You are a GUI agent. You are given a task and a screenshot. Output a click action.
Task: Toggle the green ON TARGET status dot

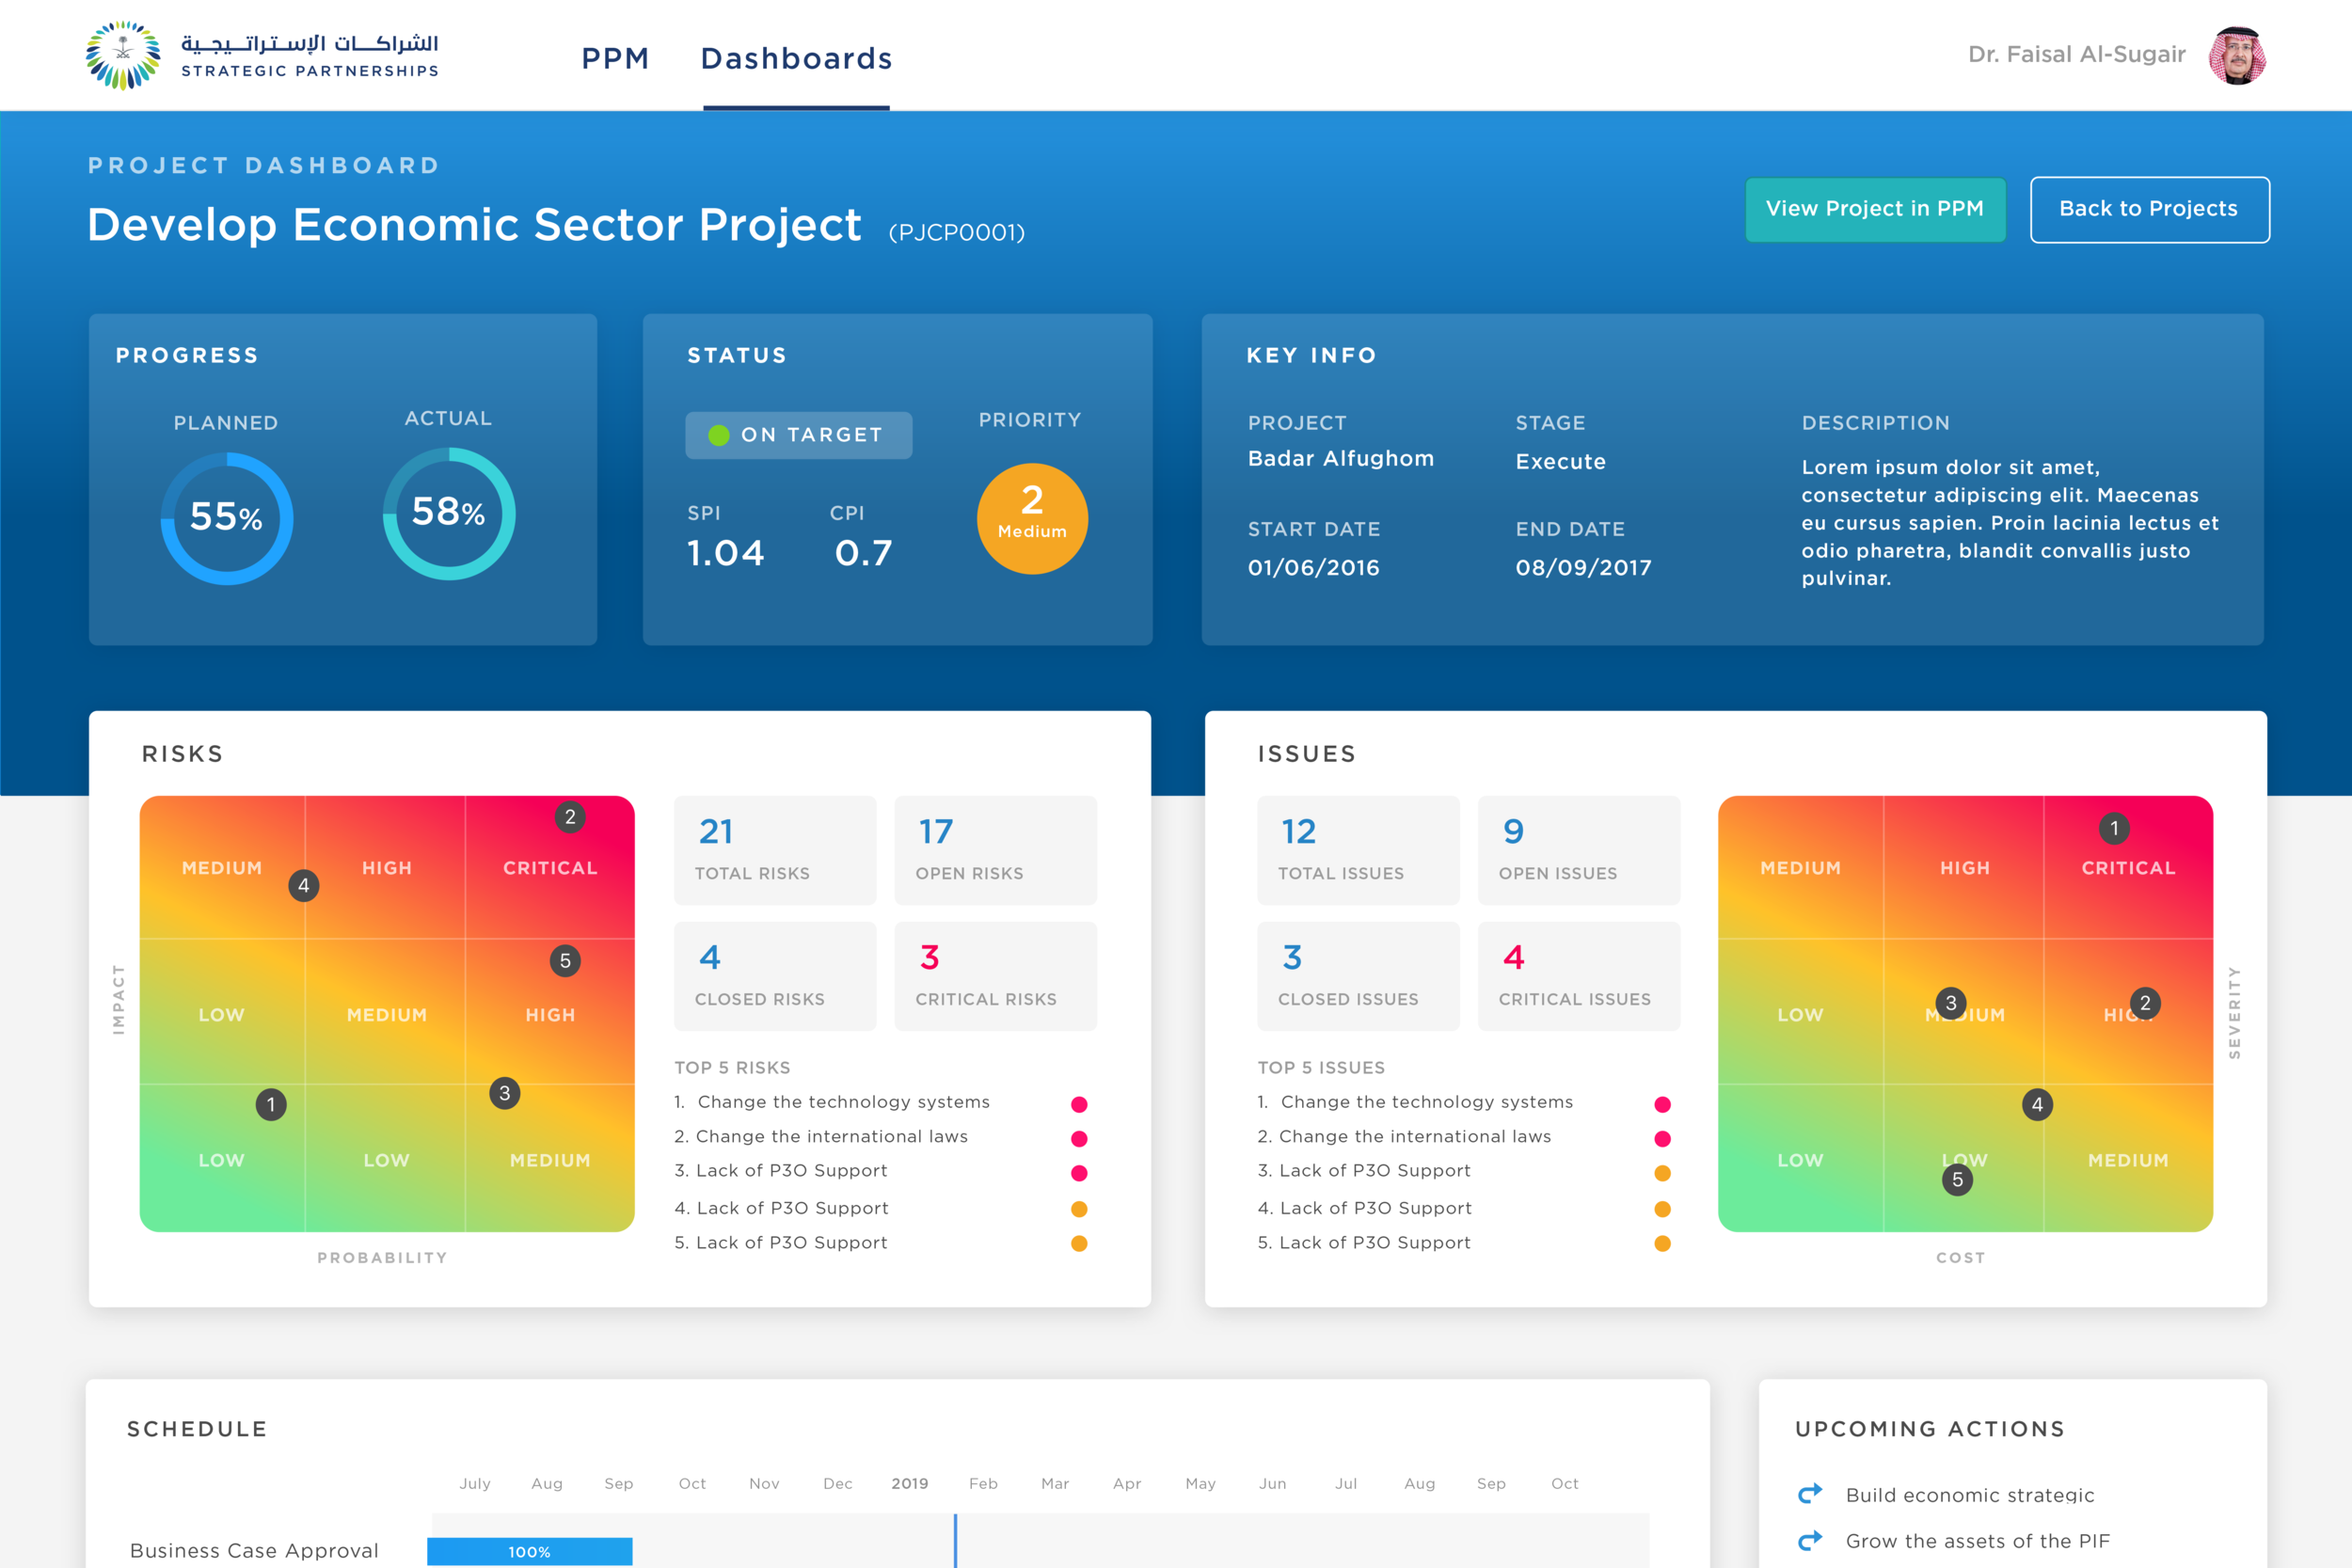point(720,434)
